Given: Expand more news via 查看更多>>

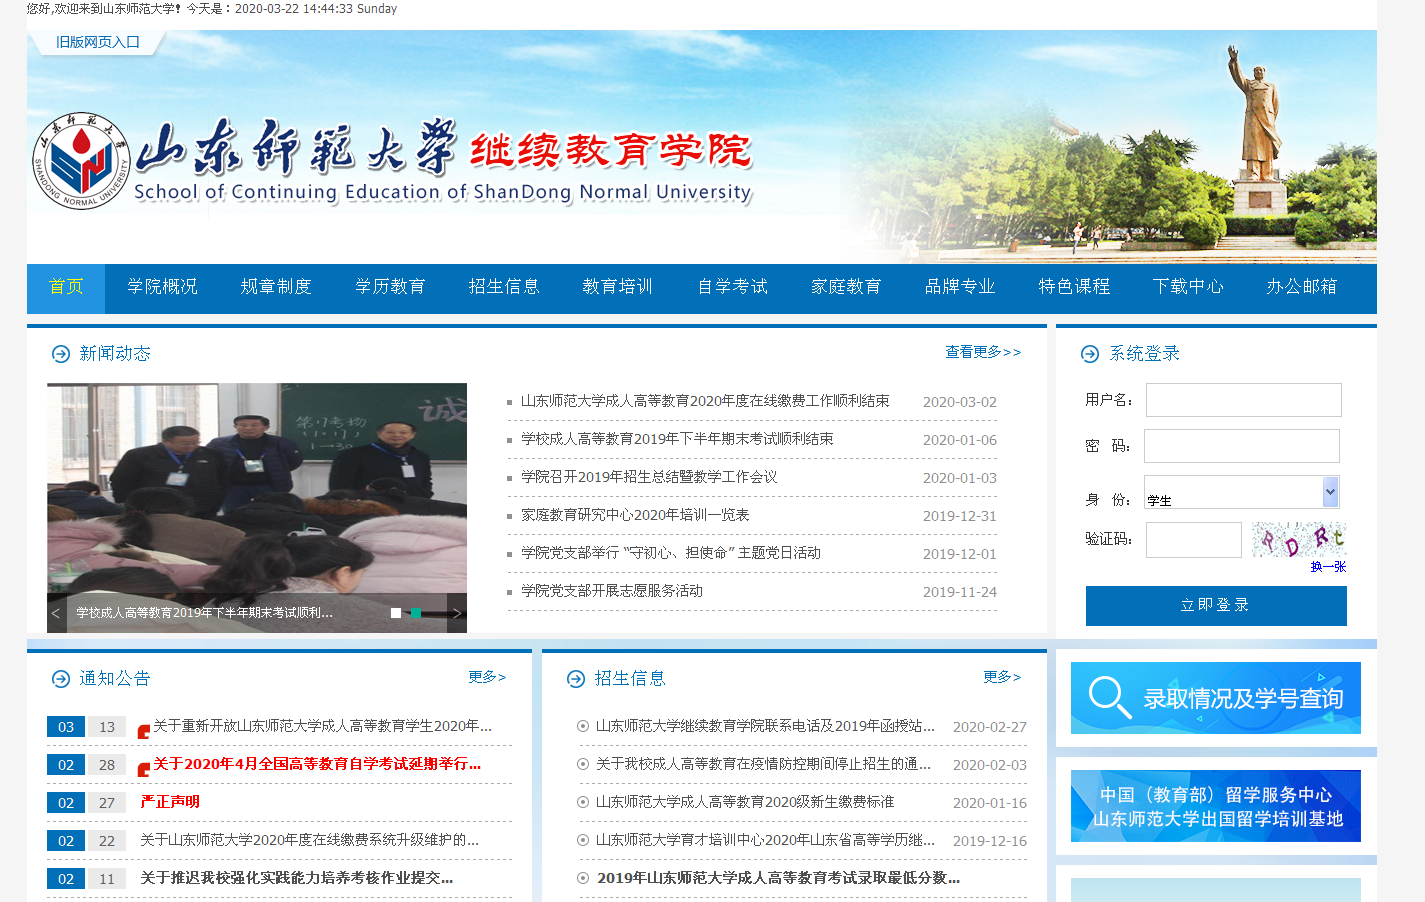Looking at the screenshot, I should 982,352.
